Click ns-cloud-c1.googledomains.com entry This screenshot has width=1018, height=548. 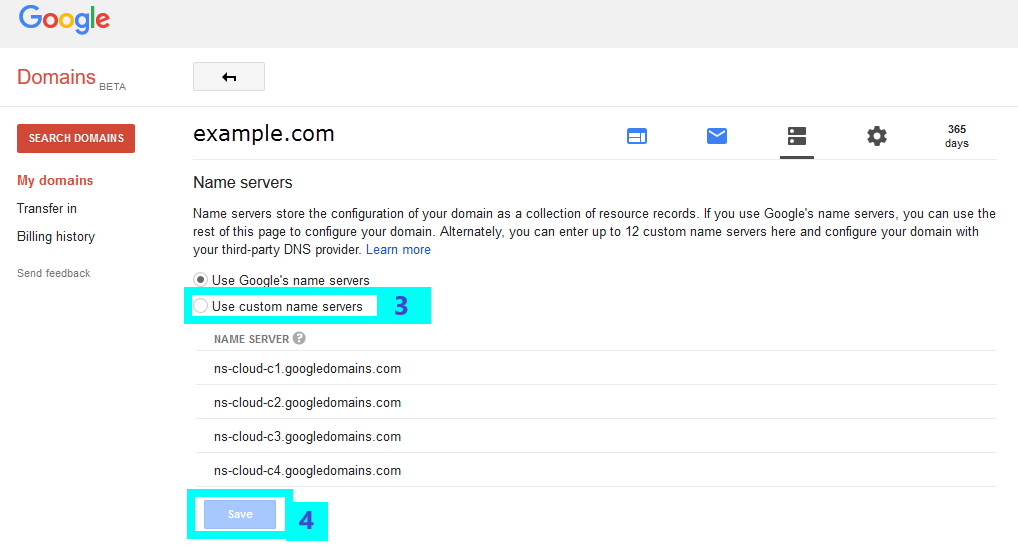click(x=307, y=369)
